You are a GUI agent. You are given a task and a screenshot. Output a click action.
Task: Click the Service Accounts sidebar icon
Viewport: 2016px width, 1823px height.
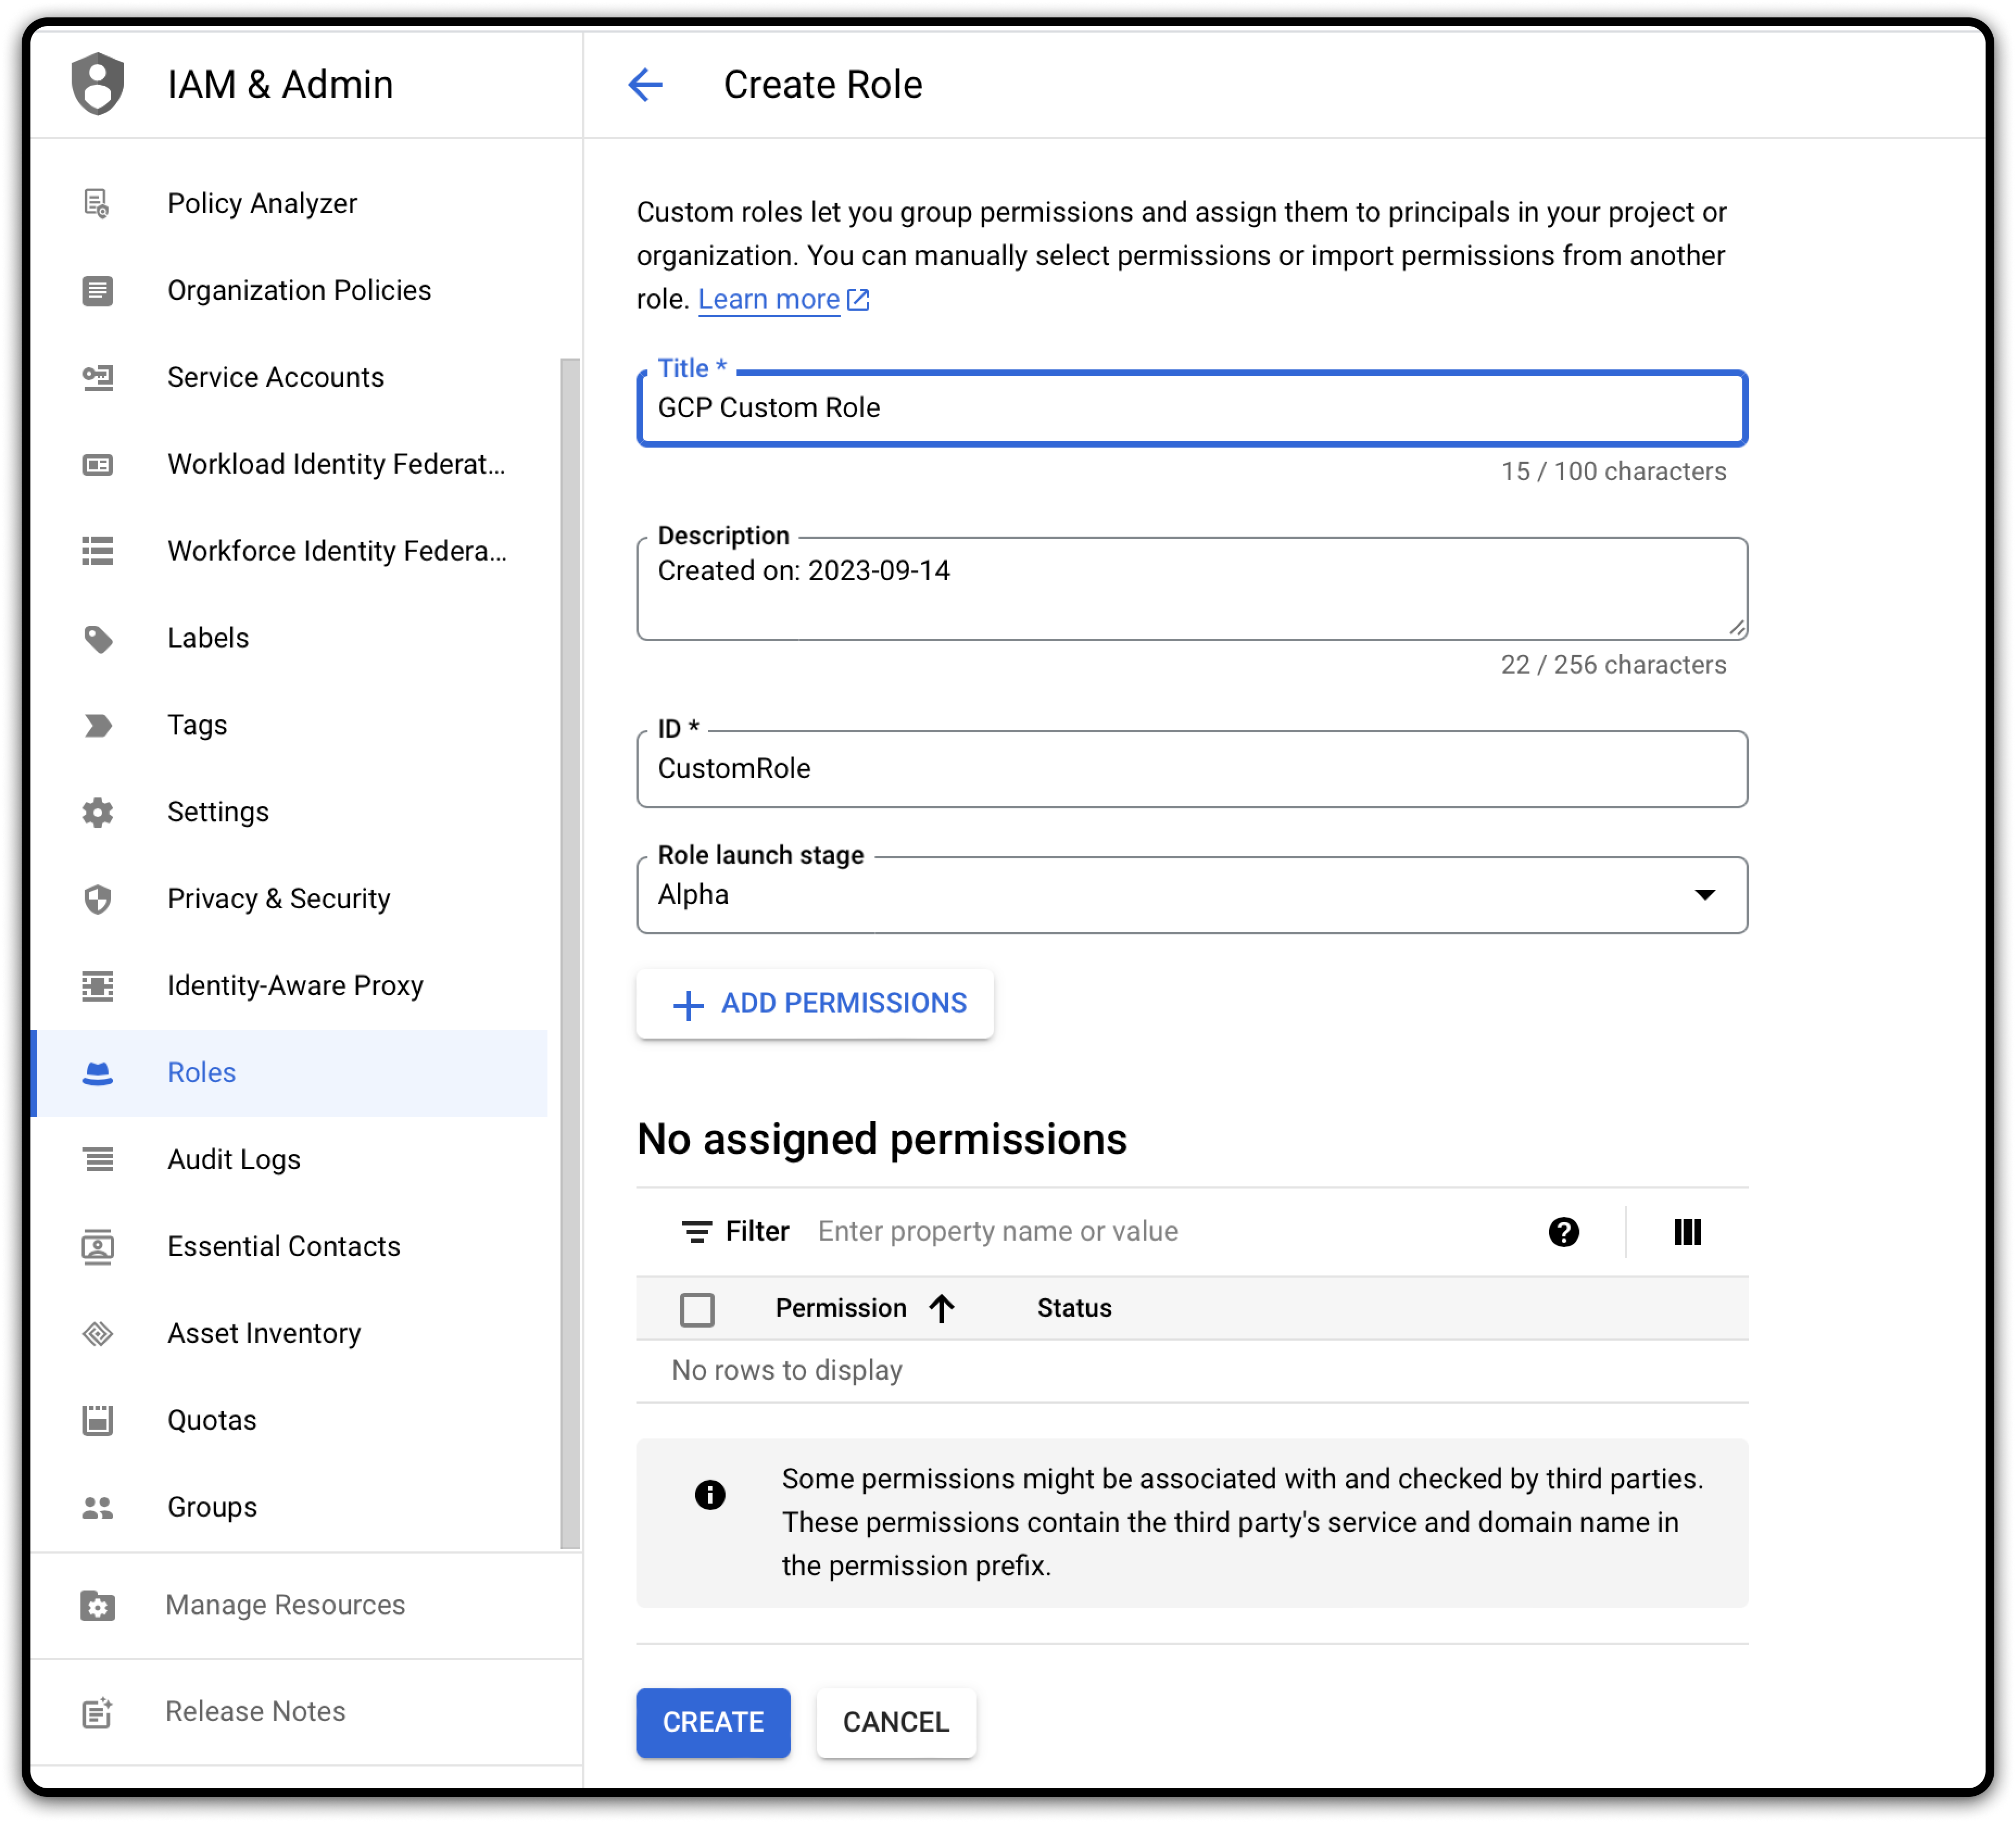click(x=98, y=377)
